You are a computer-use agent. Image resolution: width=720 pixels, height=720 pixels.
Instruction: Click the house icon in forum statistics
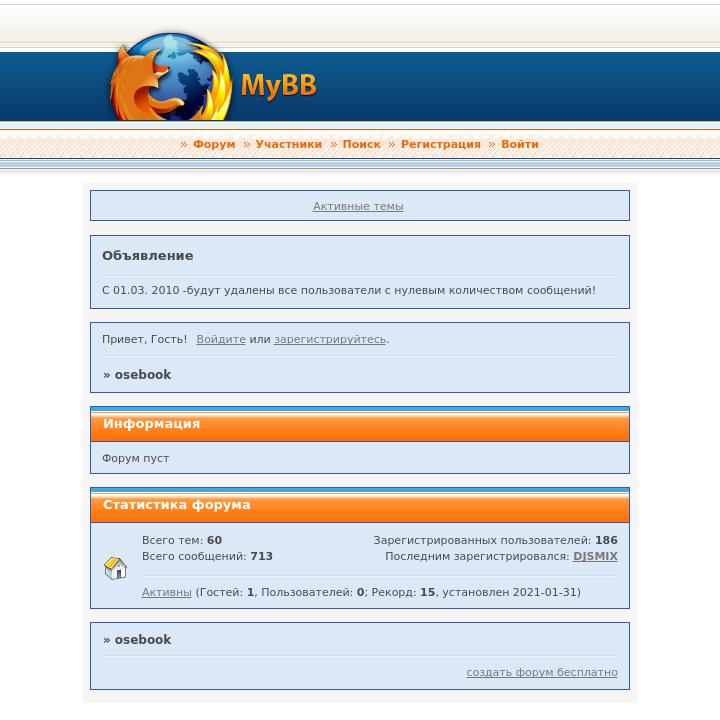point(115,568)
